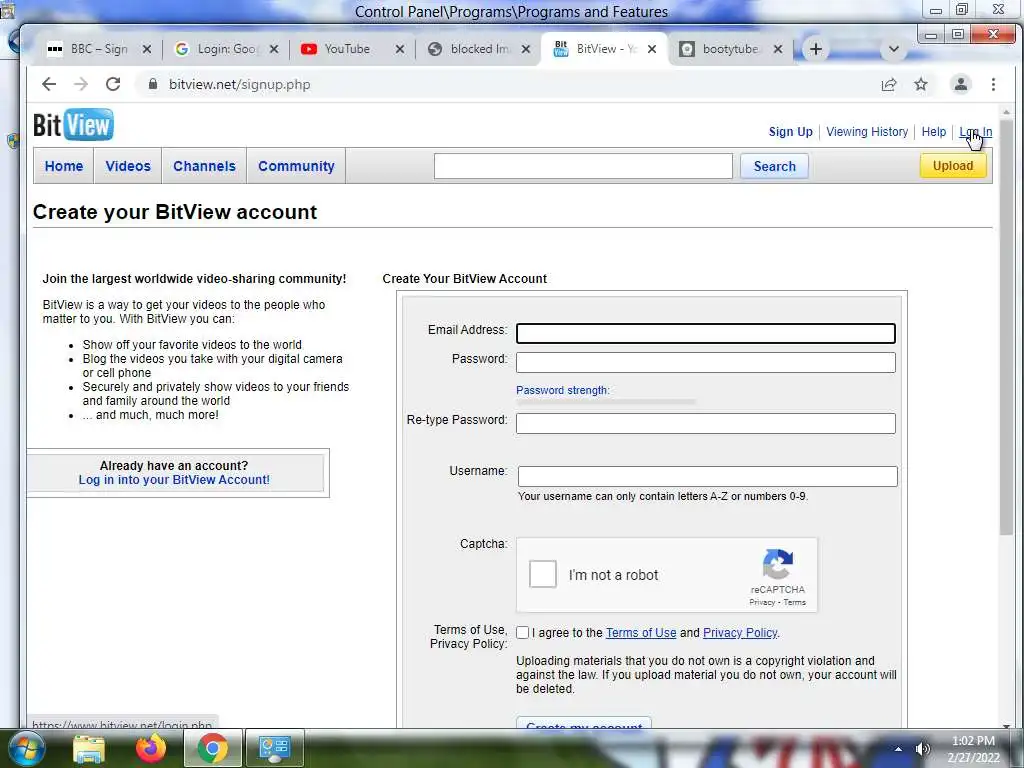Open the Viewing History link
The width and height of the screenshot is (1024, 768).
pyautogui.click(x=867, y=132)
